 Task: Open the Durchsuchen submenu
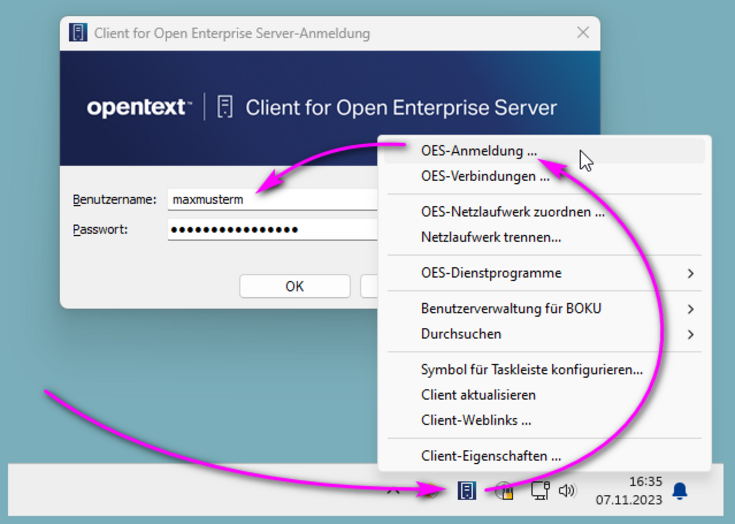[544, 334]
